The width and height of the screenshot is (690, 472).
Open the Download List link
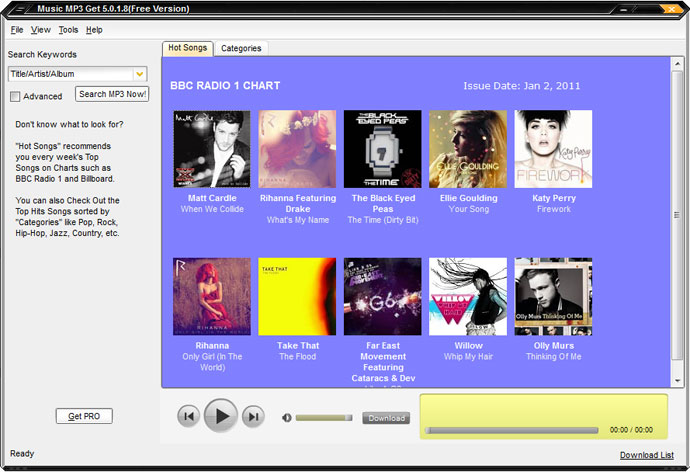[x=646, y=455]
